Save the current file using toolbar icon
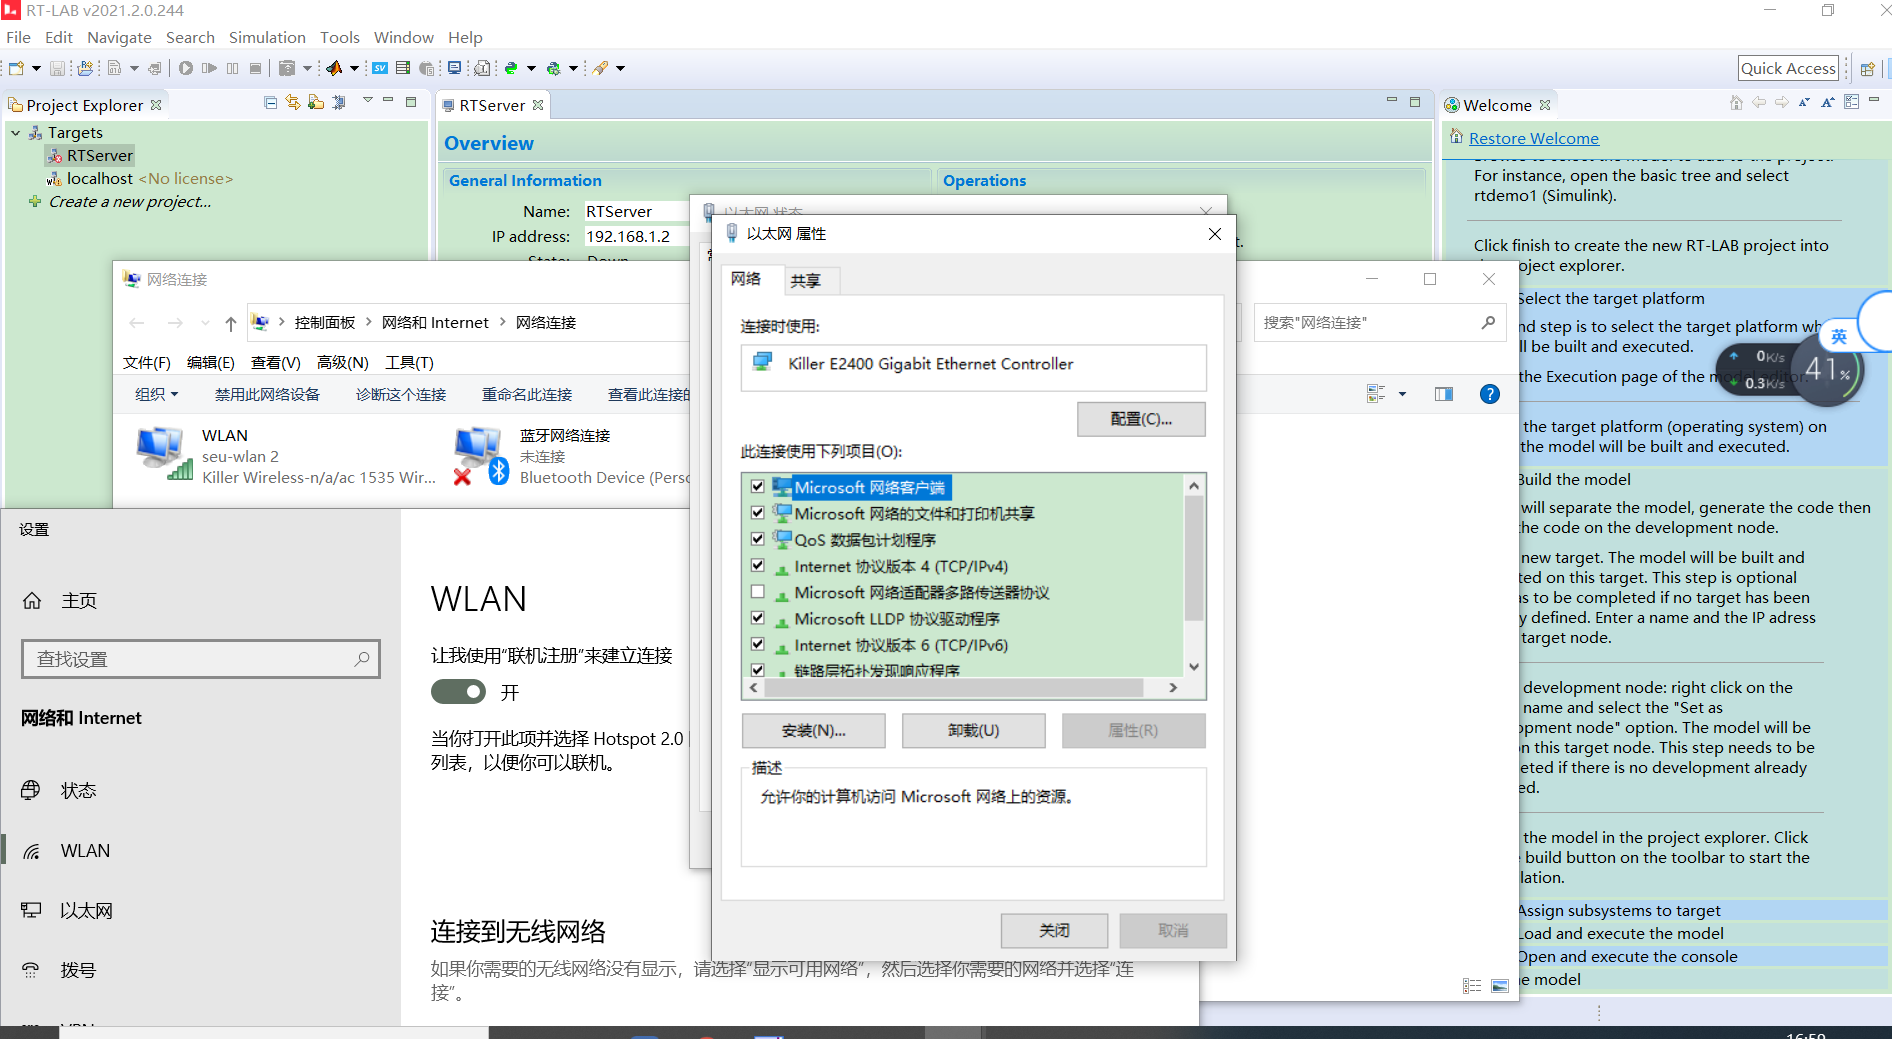1892x1039 pixels. [58, 68]
